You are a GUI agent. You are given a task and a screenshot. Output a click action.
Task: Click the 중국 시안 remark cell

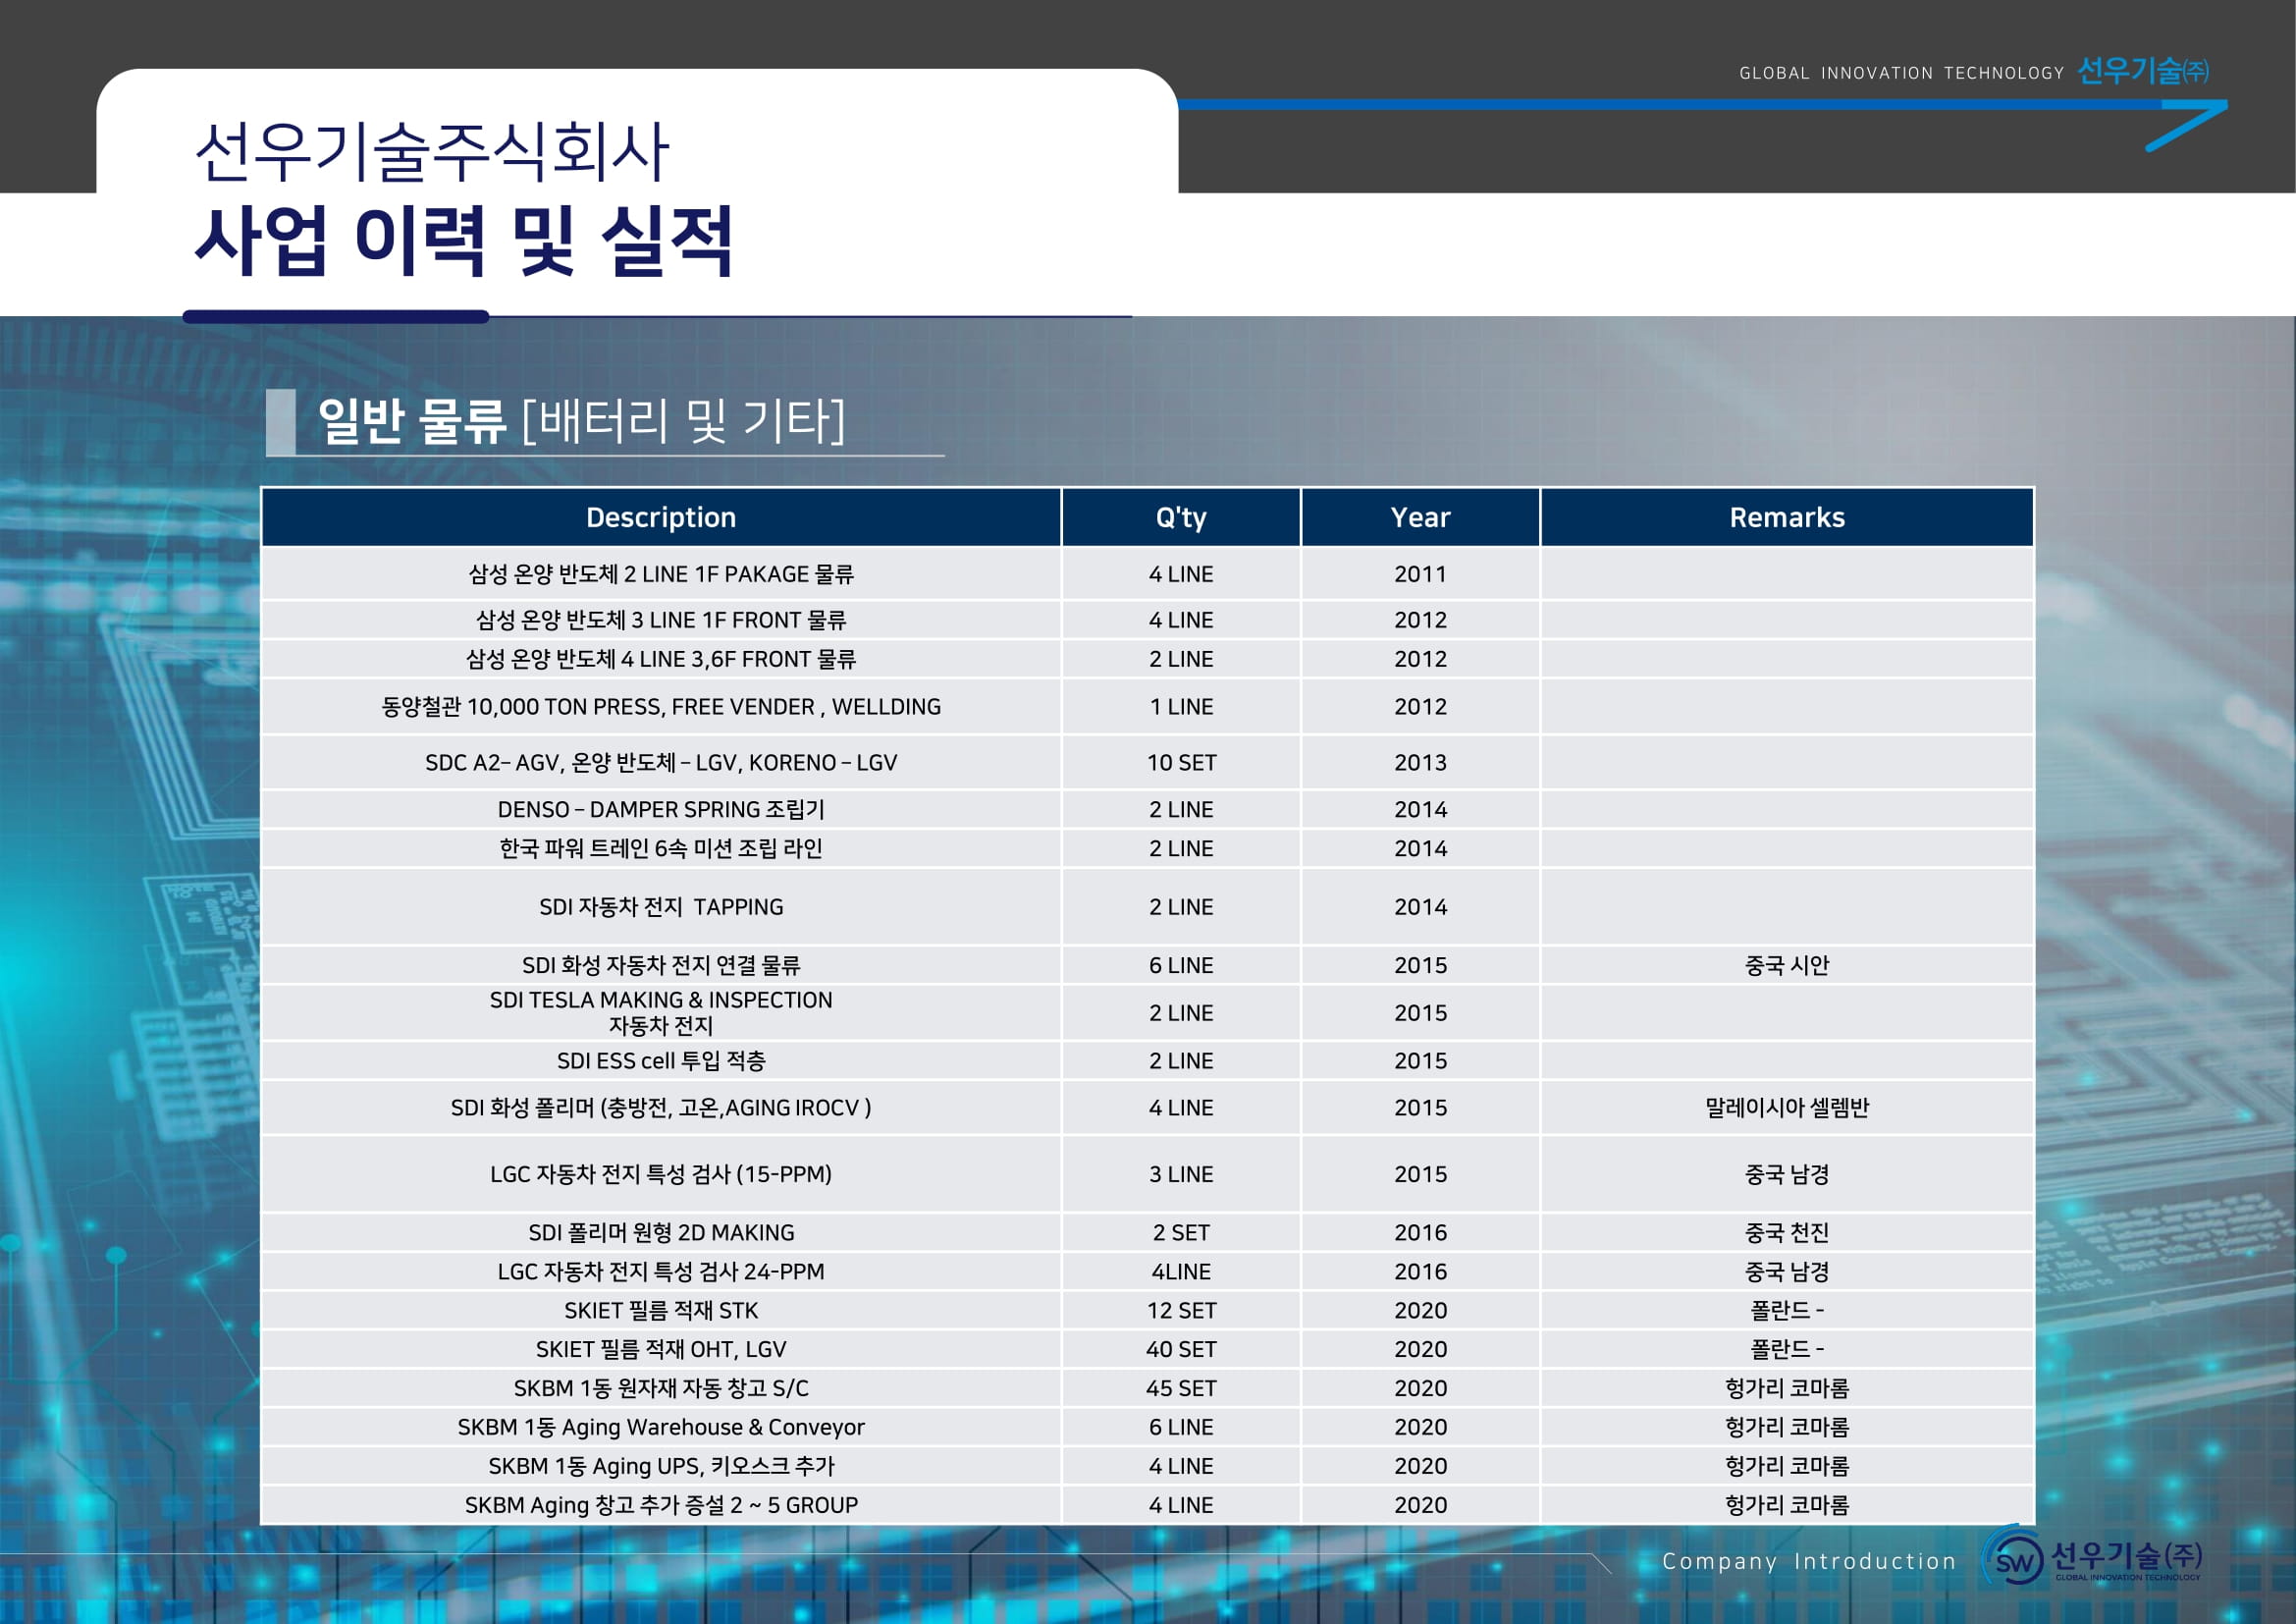point(1786,965)
